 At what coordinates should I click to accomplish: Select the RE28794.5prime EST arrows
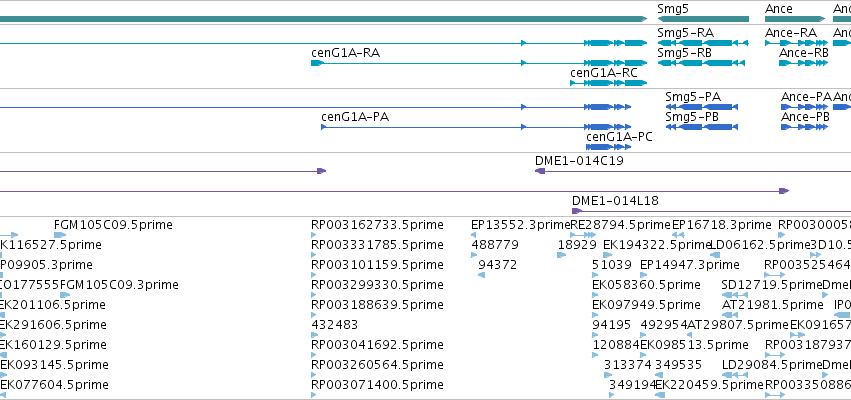coord(584,235)
